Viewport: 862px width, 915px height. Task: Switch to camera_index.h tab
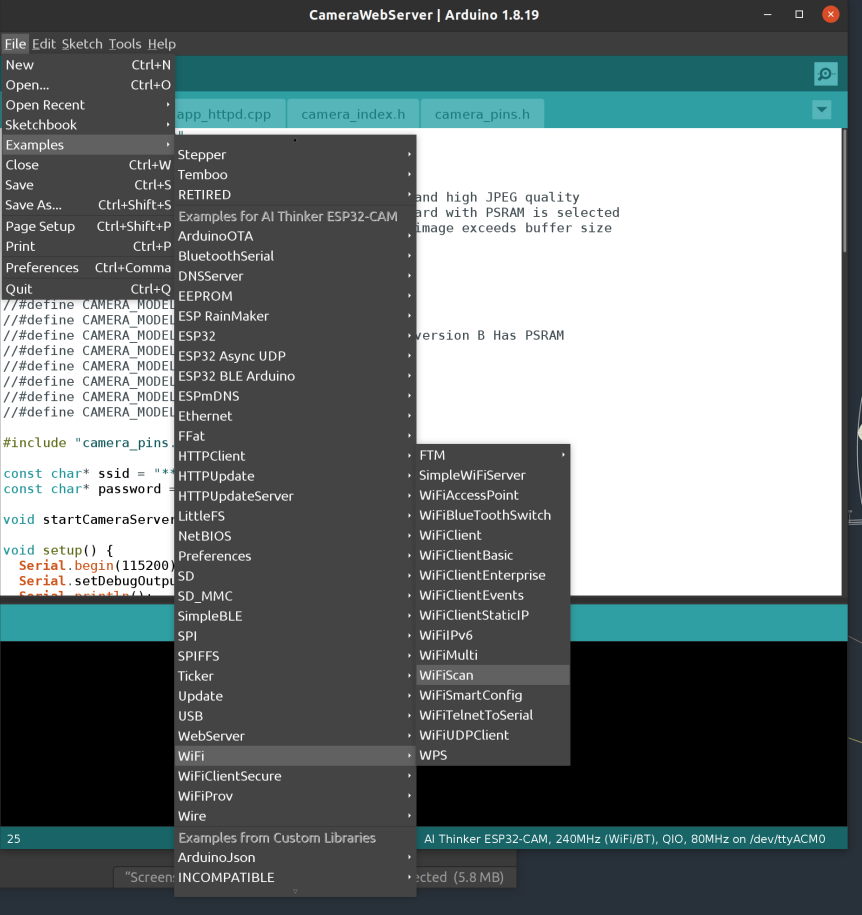click(x=353, y=114)
